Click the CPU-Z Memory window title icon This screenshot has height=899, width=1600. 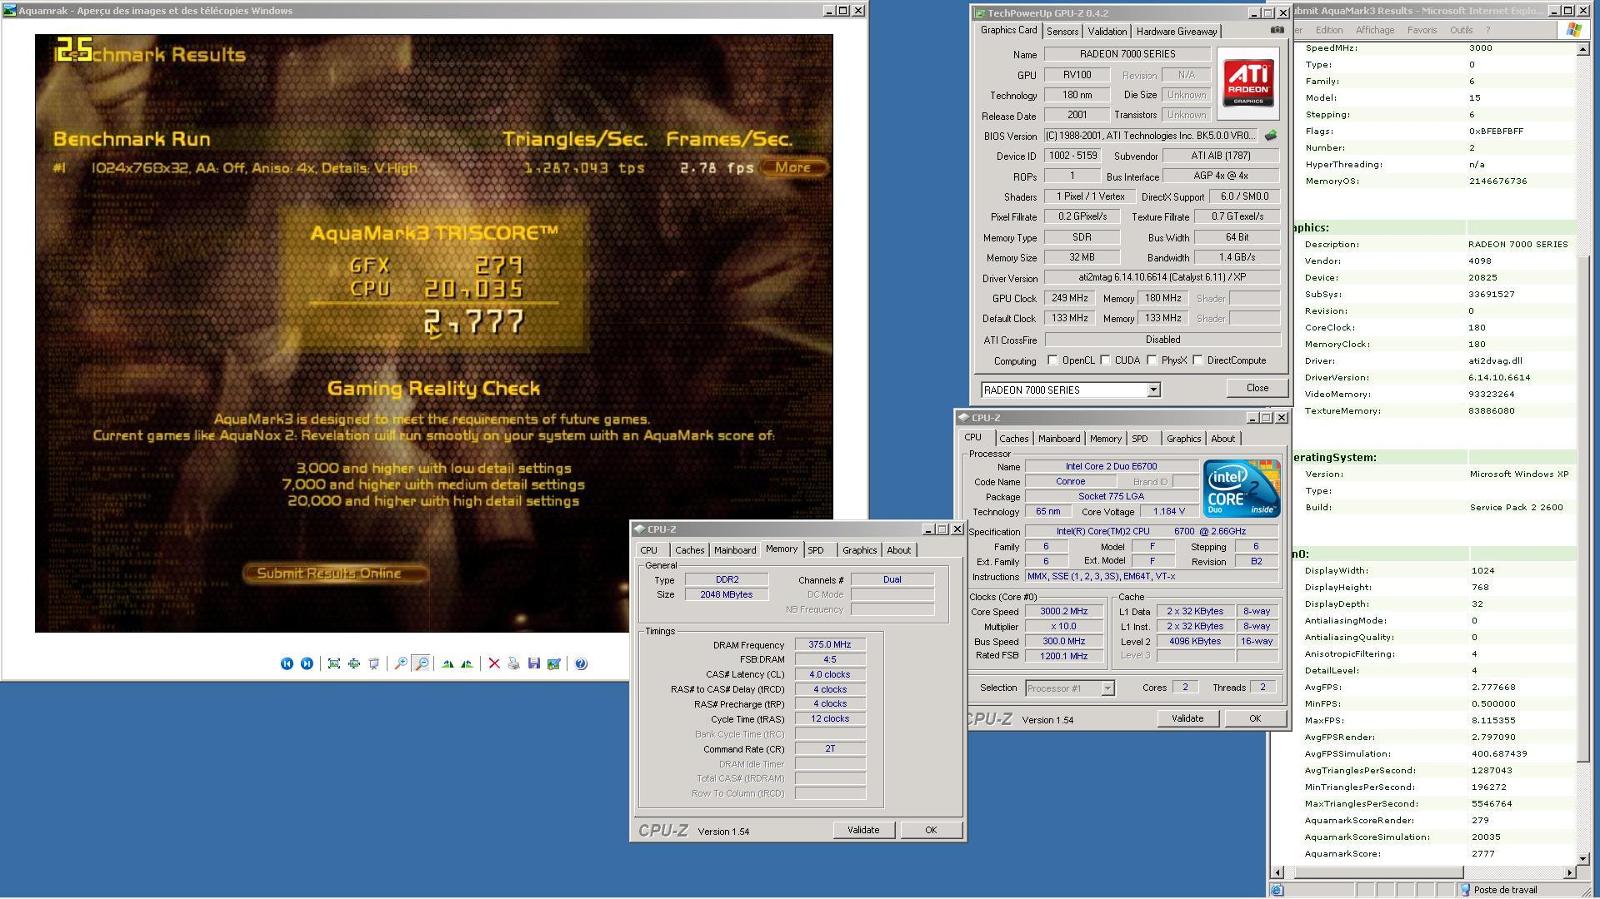(639, 529)
